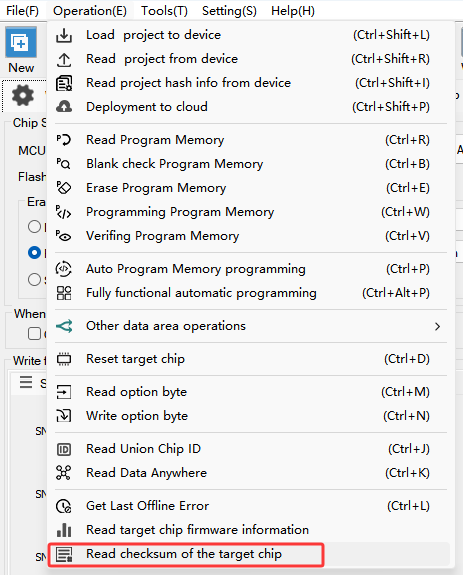This screenshot has width=463, height=575.
Task: Click the Erase Program Memory eraser icon
Action: (64, 188)
